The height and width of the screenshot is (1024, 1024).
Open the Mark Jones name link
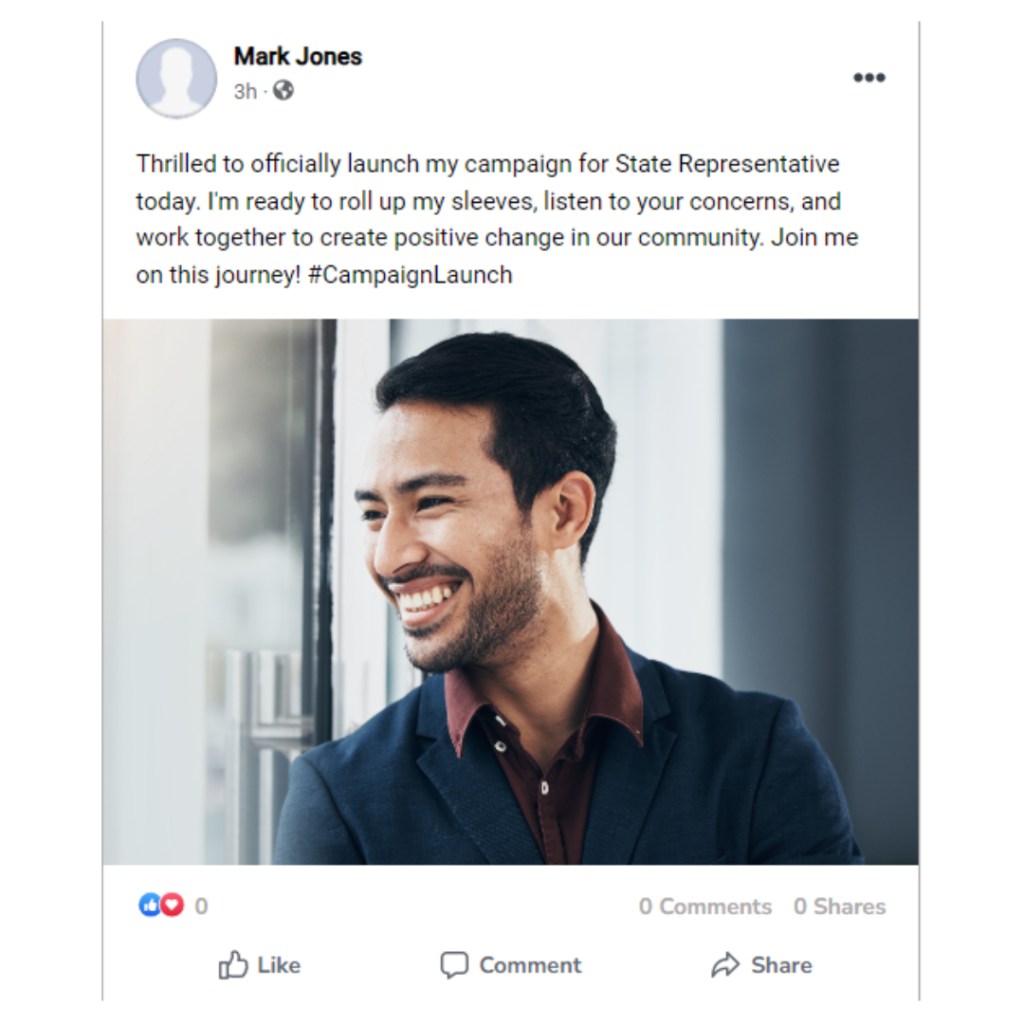tap(298, 56)
